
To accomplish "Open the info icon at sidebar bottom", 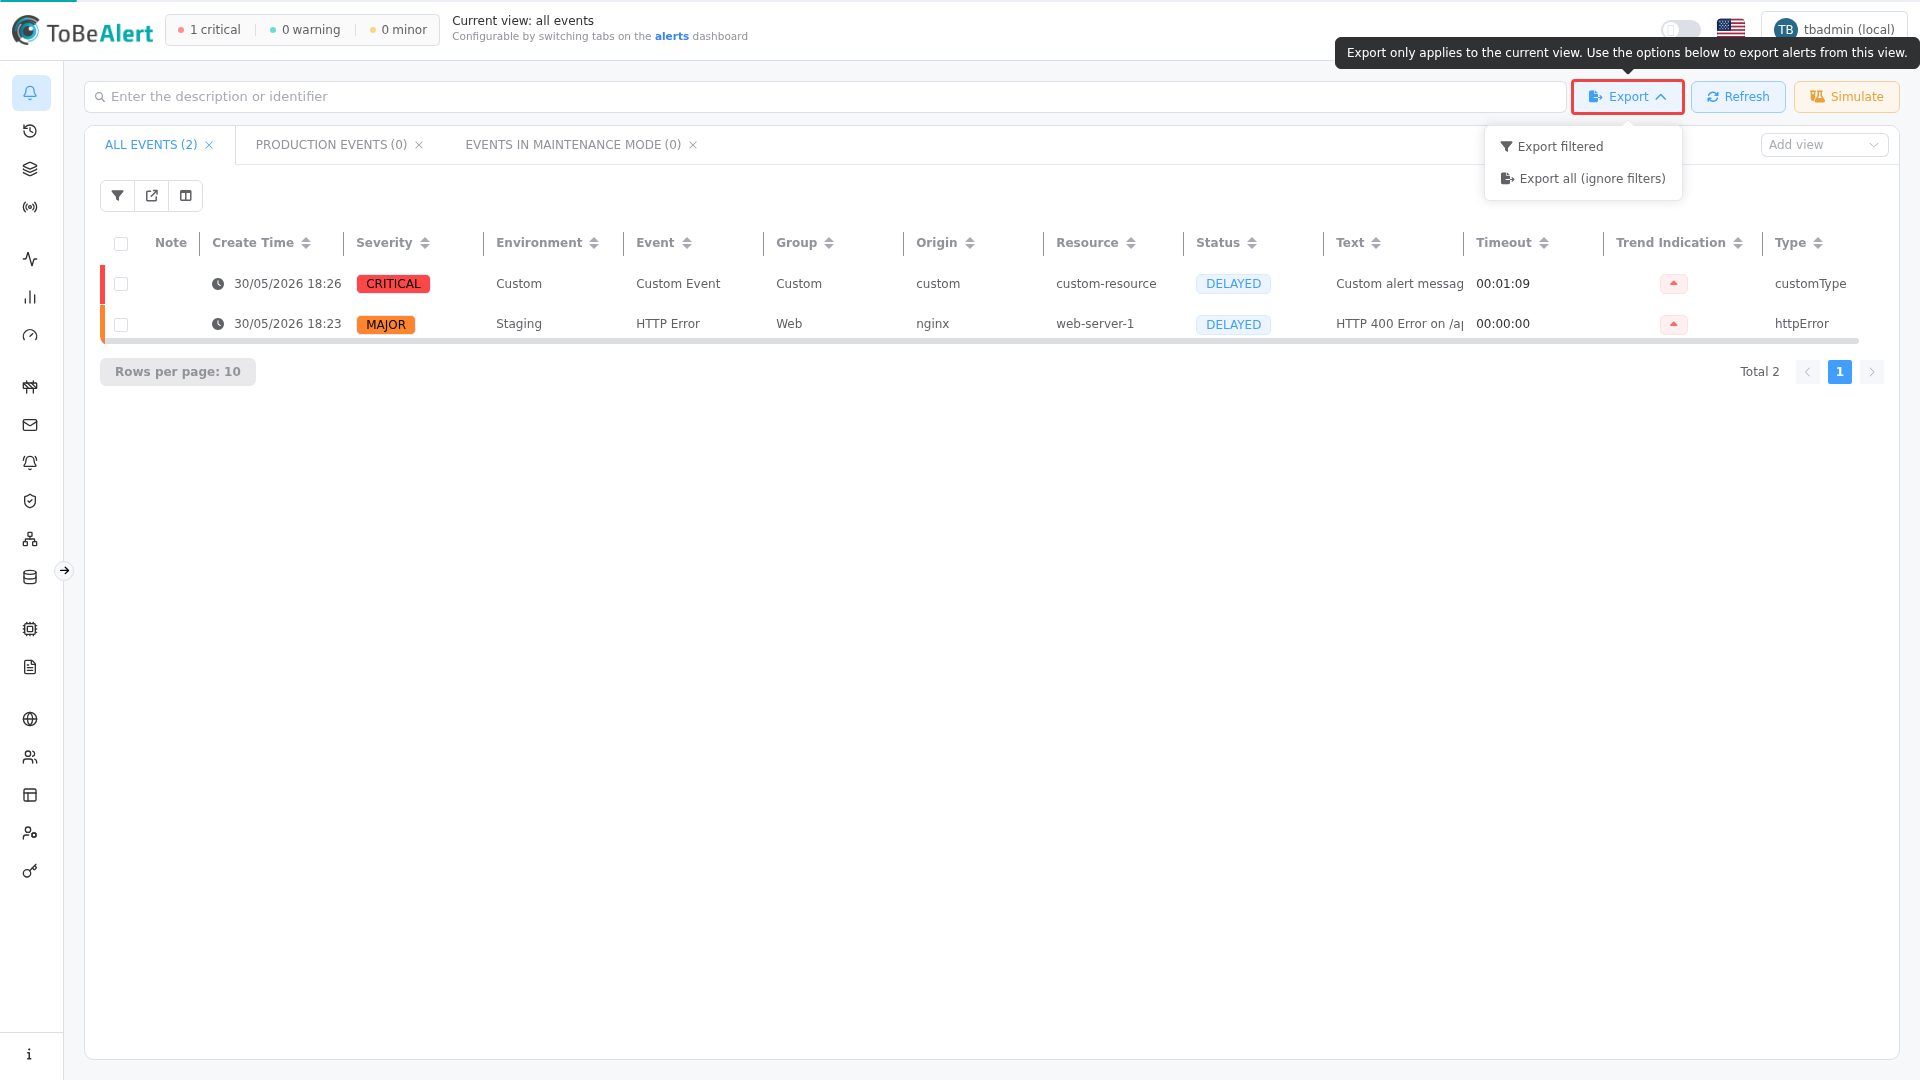I will coord(30,1054).
